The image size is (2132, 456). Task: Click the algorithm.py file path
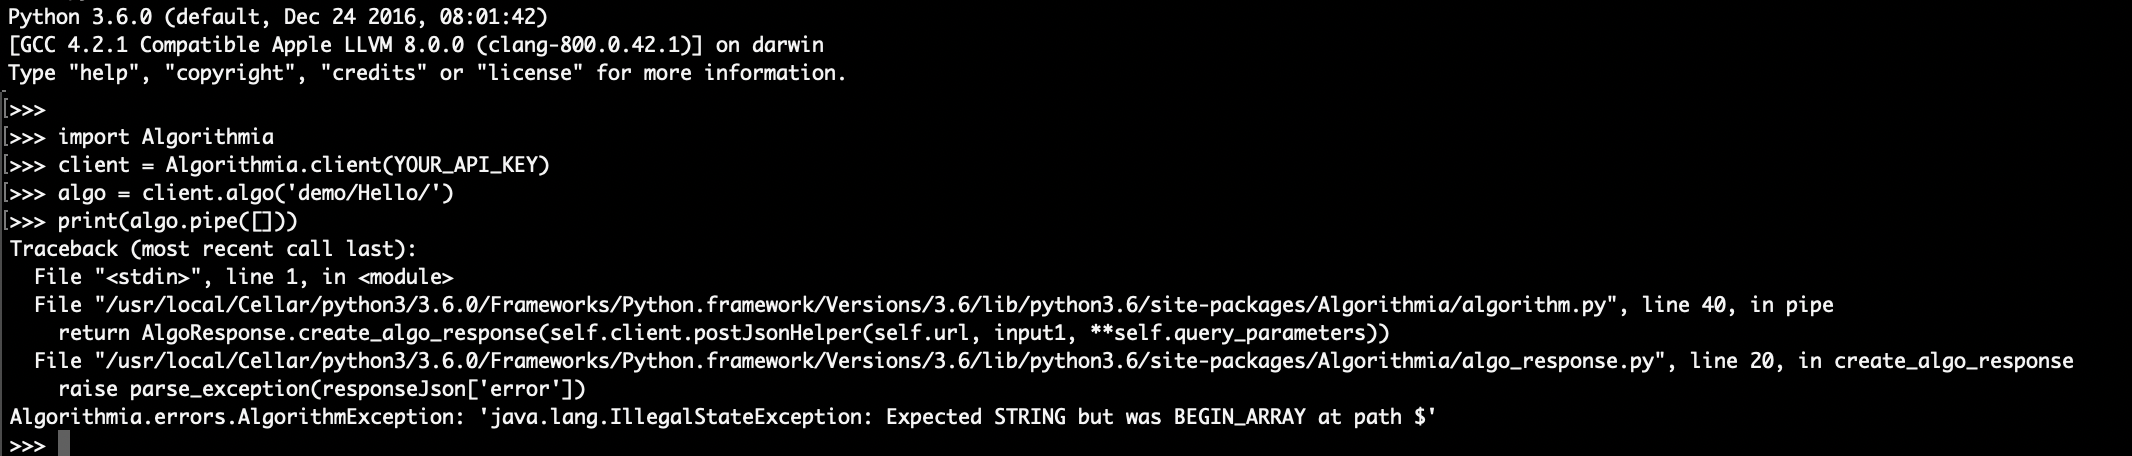[853, 305]
